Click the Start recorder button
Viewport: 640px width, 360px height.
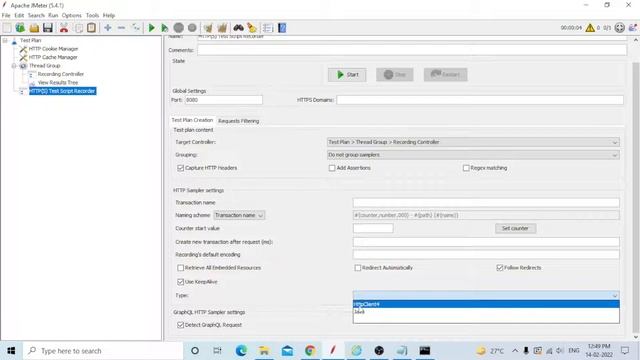click(347, 75)
